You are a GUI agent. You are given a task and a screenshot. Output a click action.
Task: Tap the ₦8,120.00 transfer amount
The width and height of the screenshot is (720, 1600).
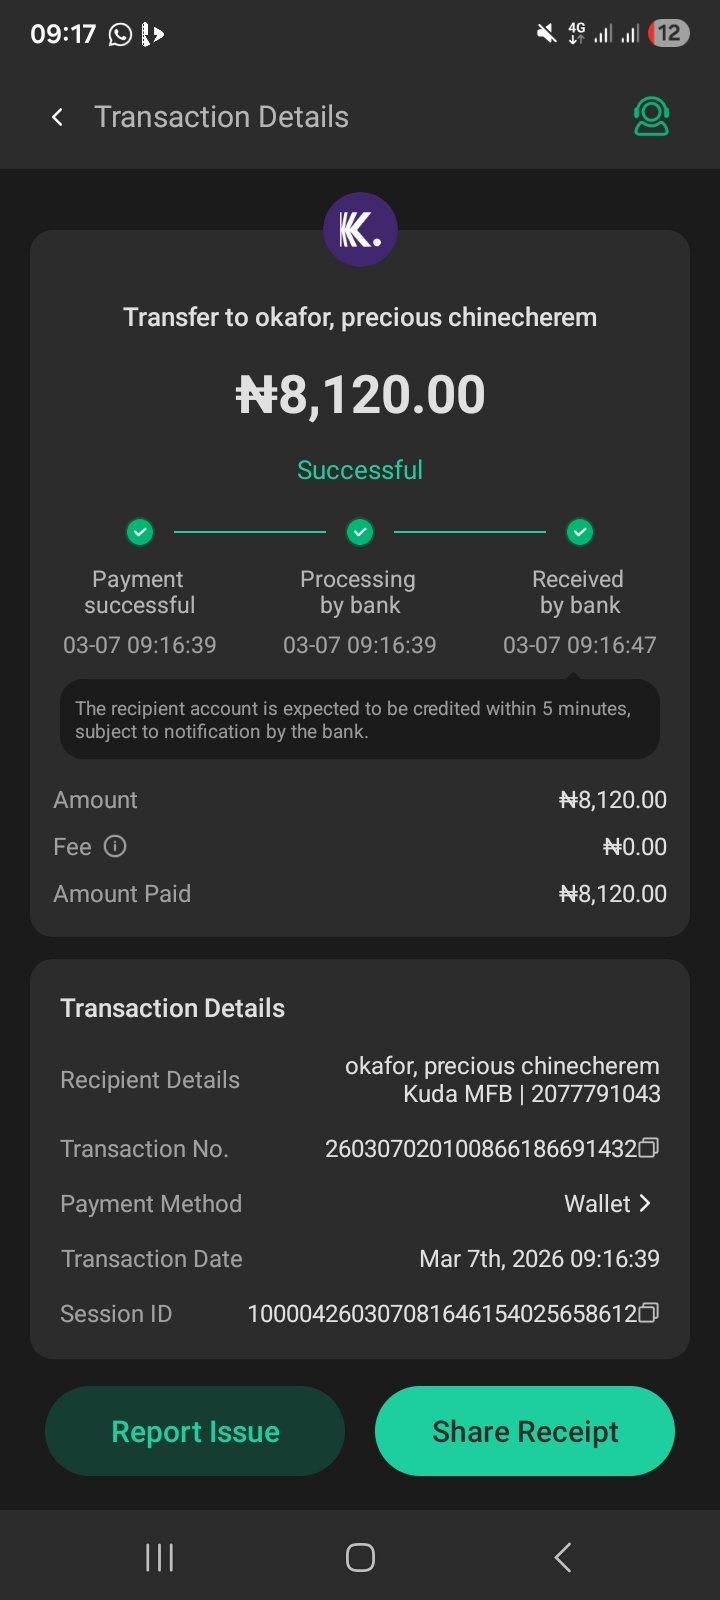(360, 395)
